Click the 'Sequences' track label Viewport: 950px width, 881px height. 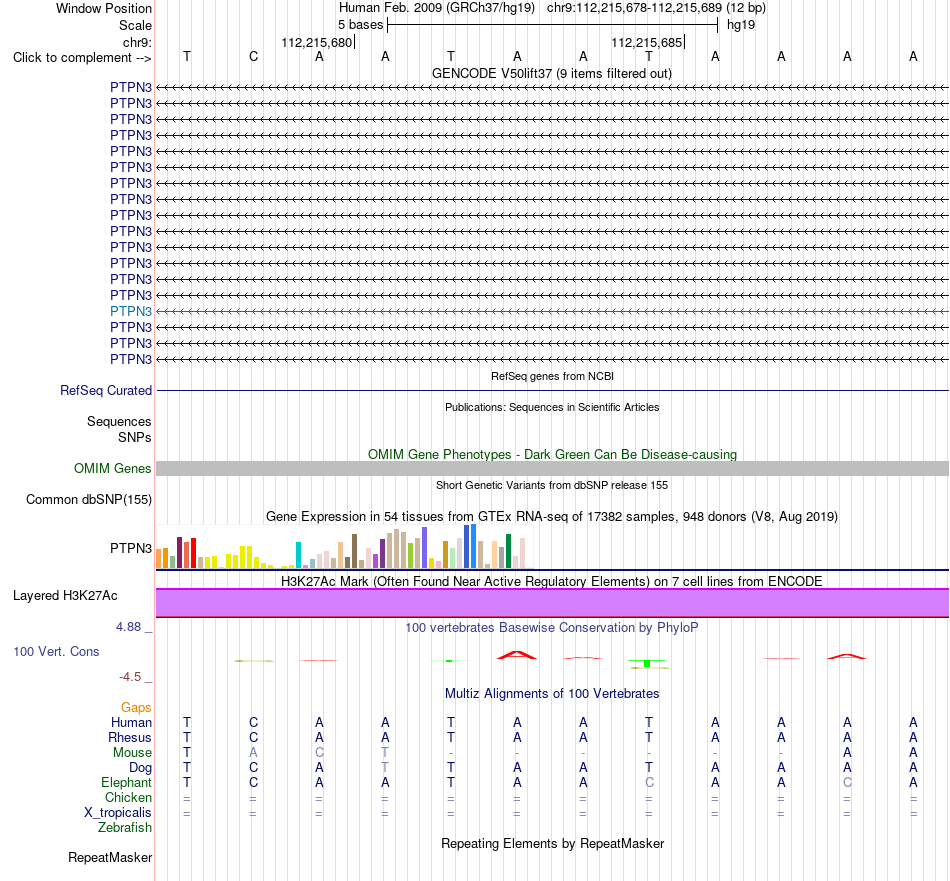pos(119,421)
